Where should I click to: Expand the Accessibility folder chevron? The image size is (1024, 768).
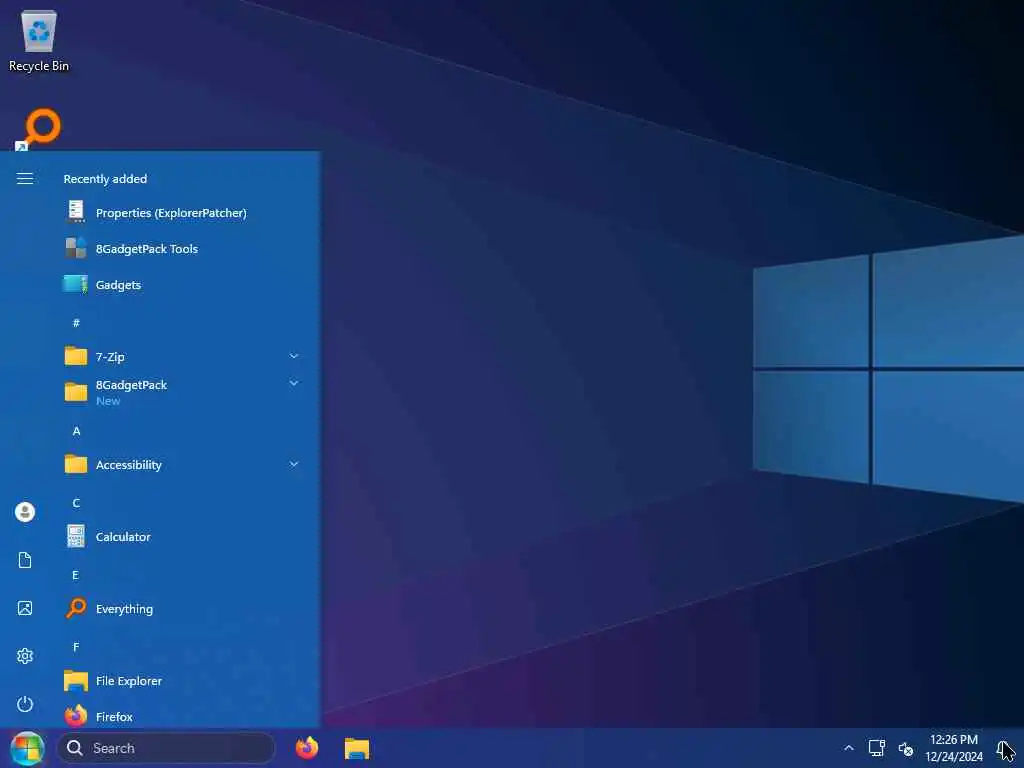294,464
